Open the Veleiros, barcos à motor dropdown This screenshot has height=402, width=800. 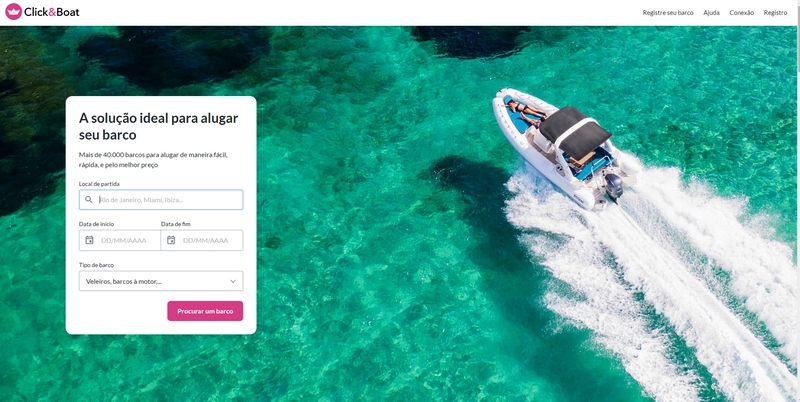pyautogui.click(x=161, y=281)
